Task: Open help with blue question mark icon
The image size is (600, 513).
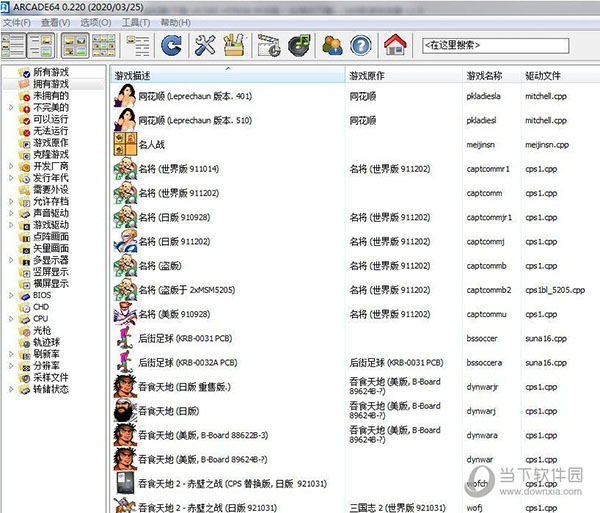Action: (x=360, y=46)
